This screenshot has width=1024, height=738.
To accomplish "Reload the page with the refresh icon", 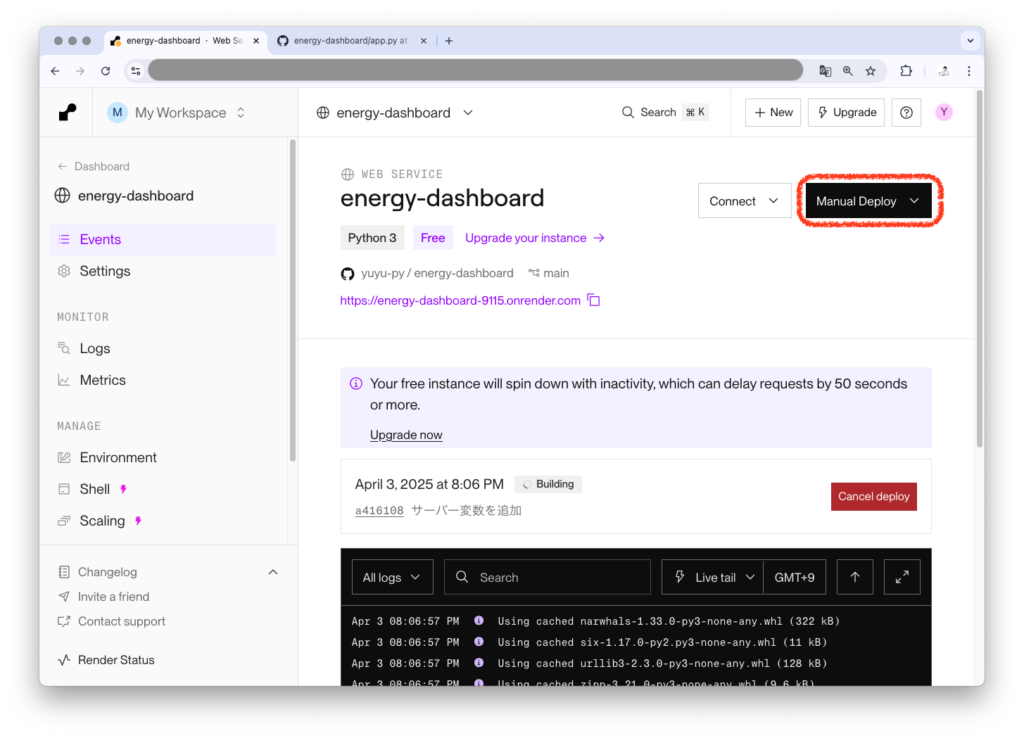I will click(x=105, y=71).
